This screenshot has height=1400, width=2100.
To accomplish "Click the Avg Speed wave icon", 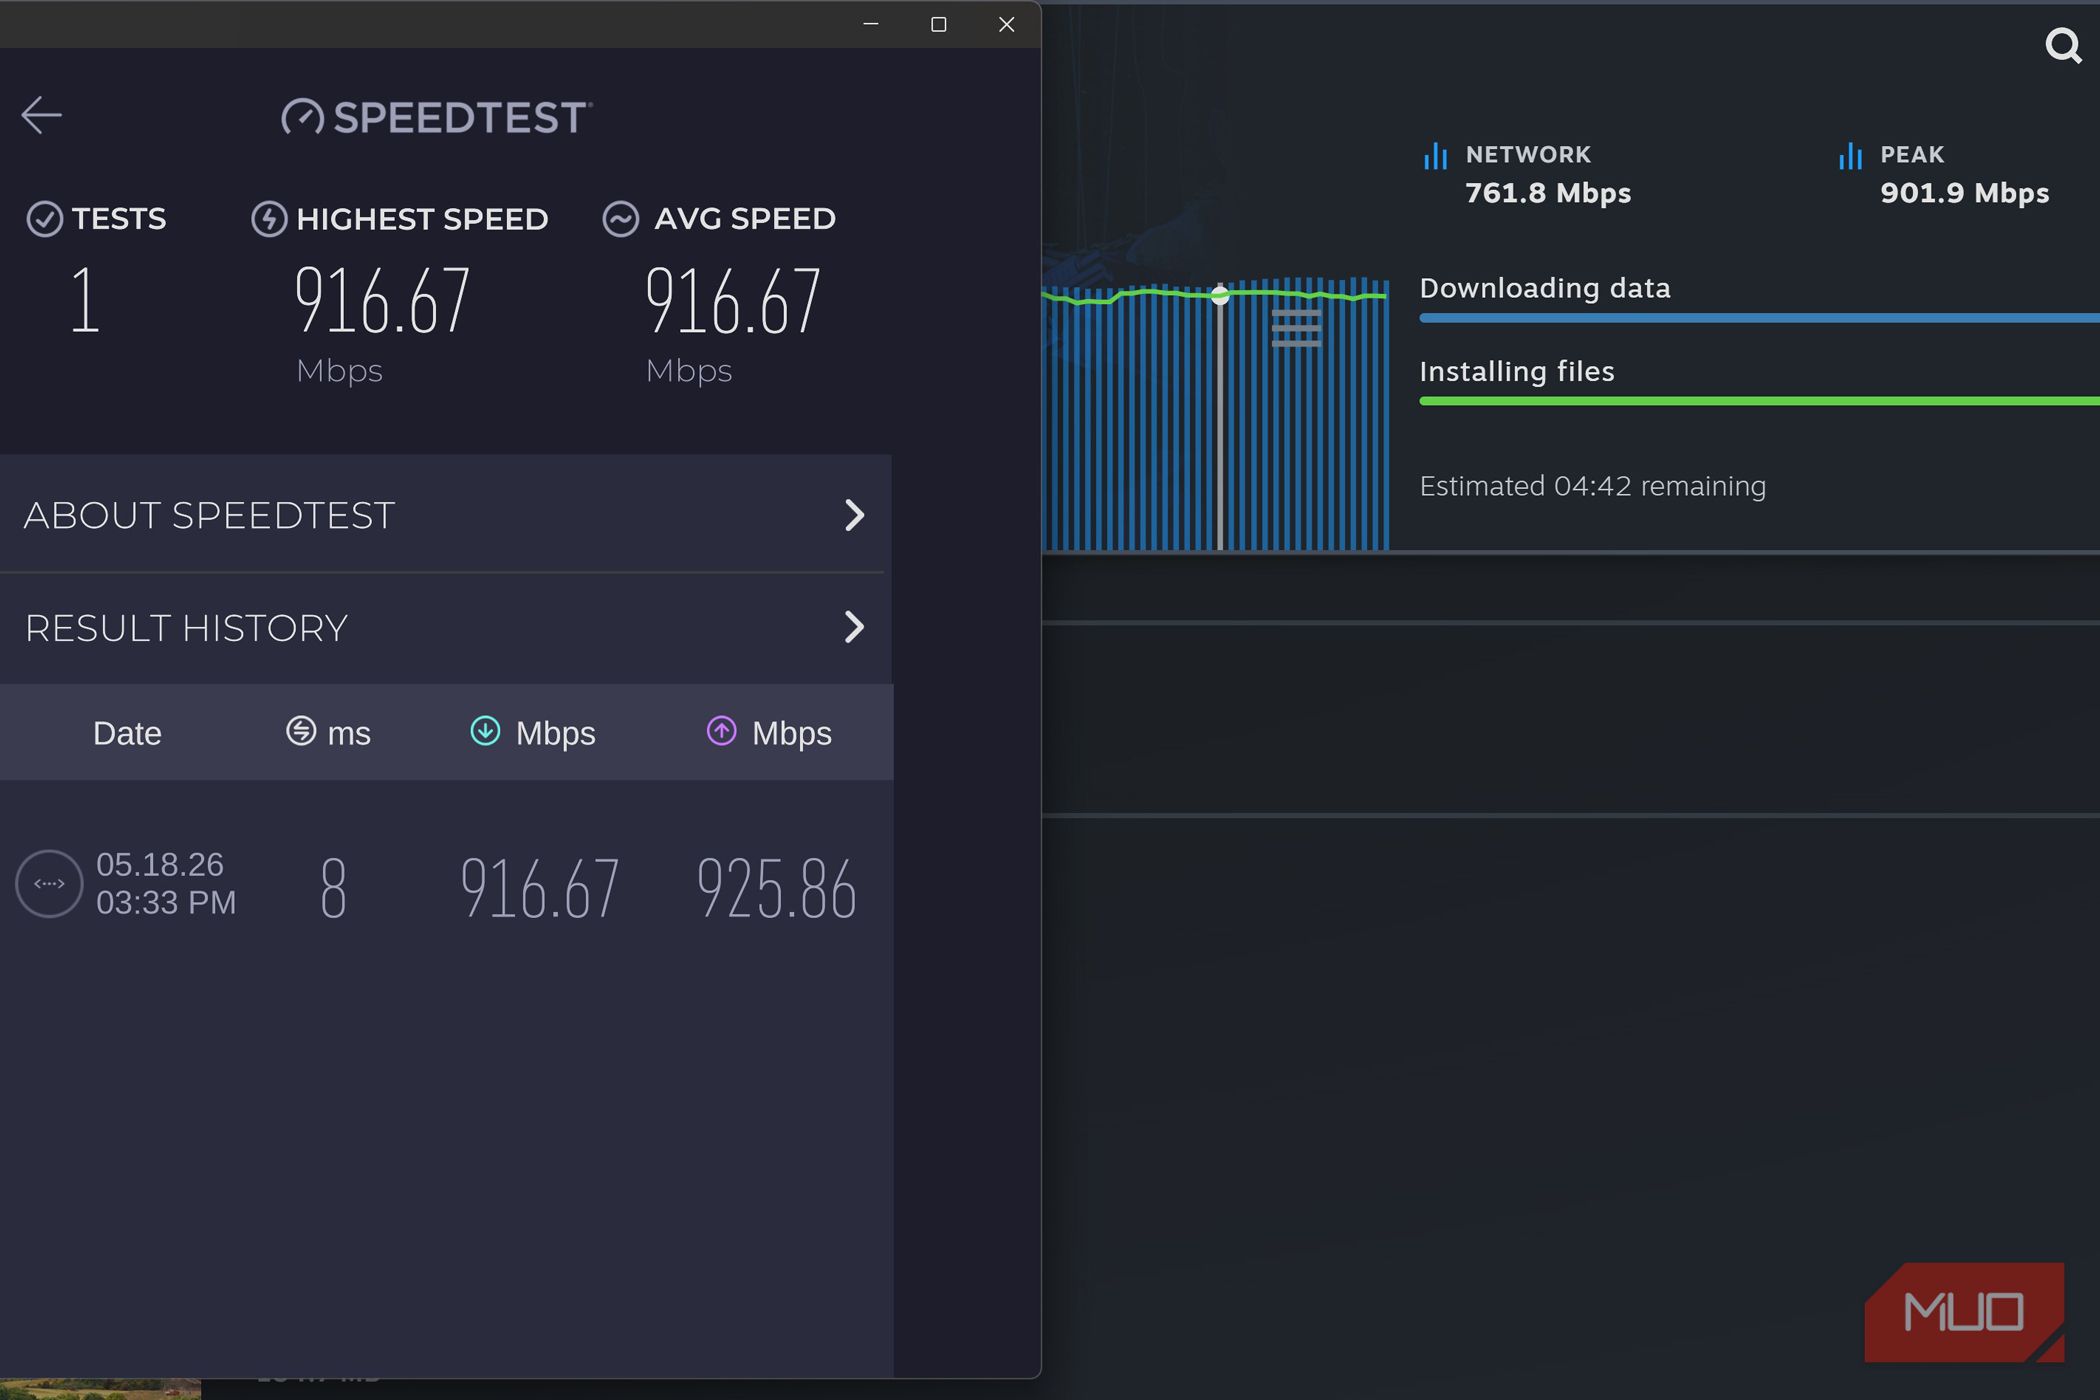I will pyautogui.click(x=621, y=219).
